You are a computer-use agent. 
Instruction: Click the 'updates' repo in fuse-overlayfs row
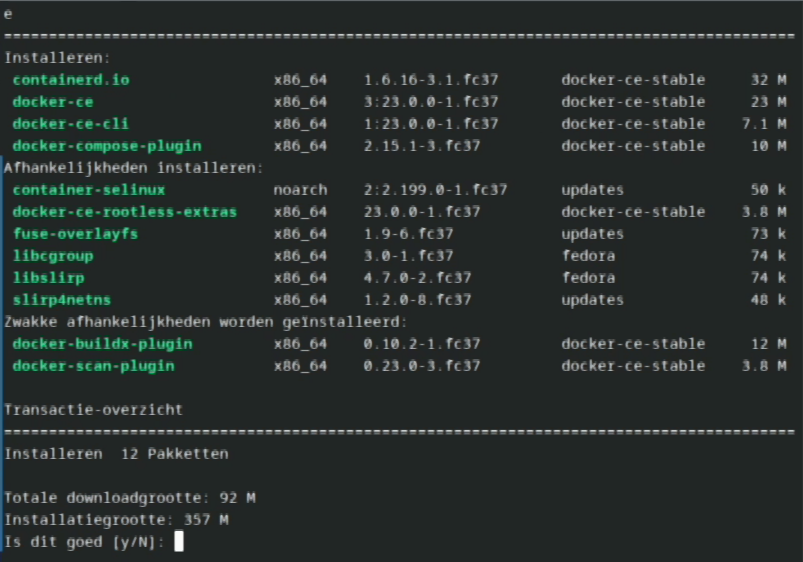(593, 234)
